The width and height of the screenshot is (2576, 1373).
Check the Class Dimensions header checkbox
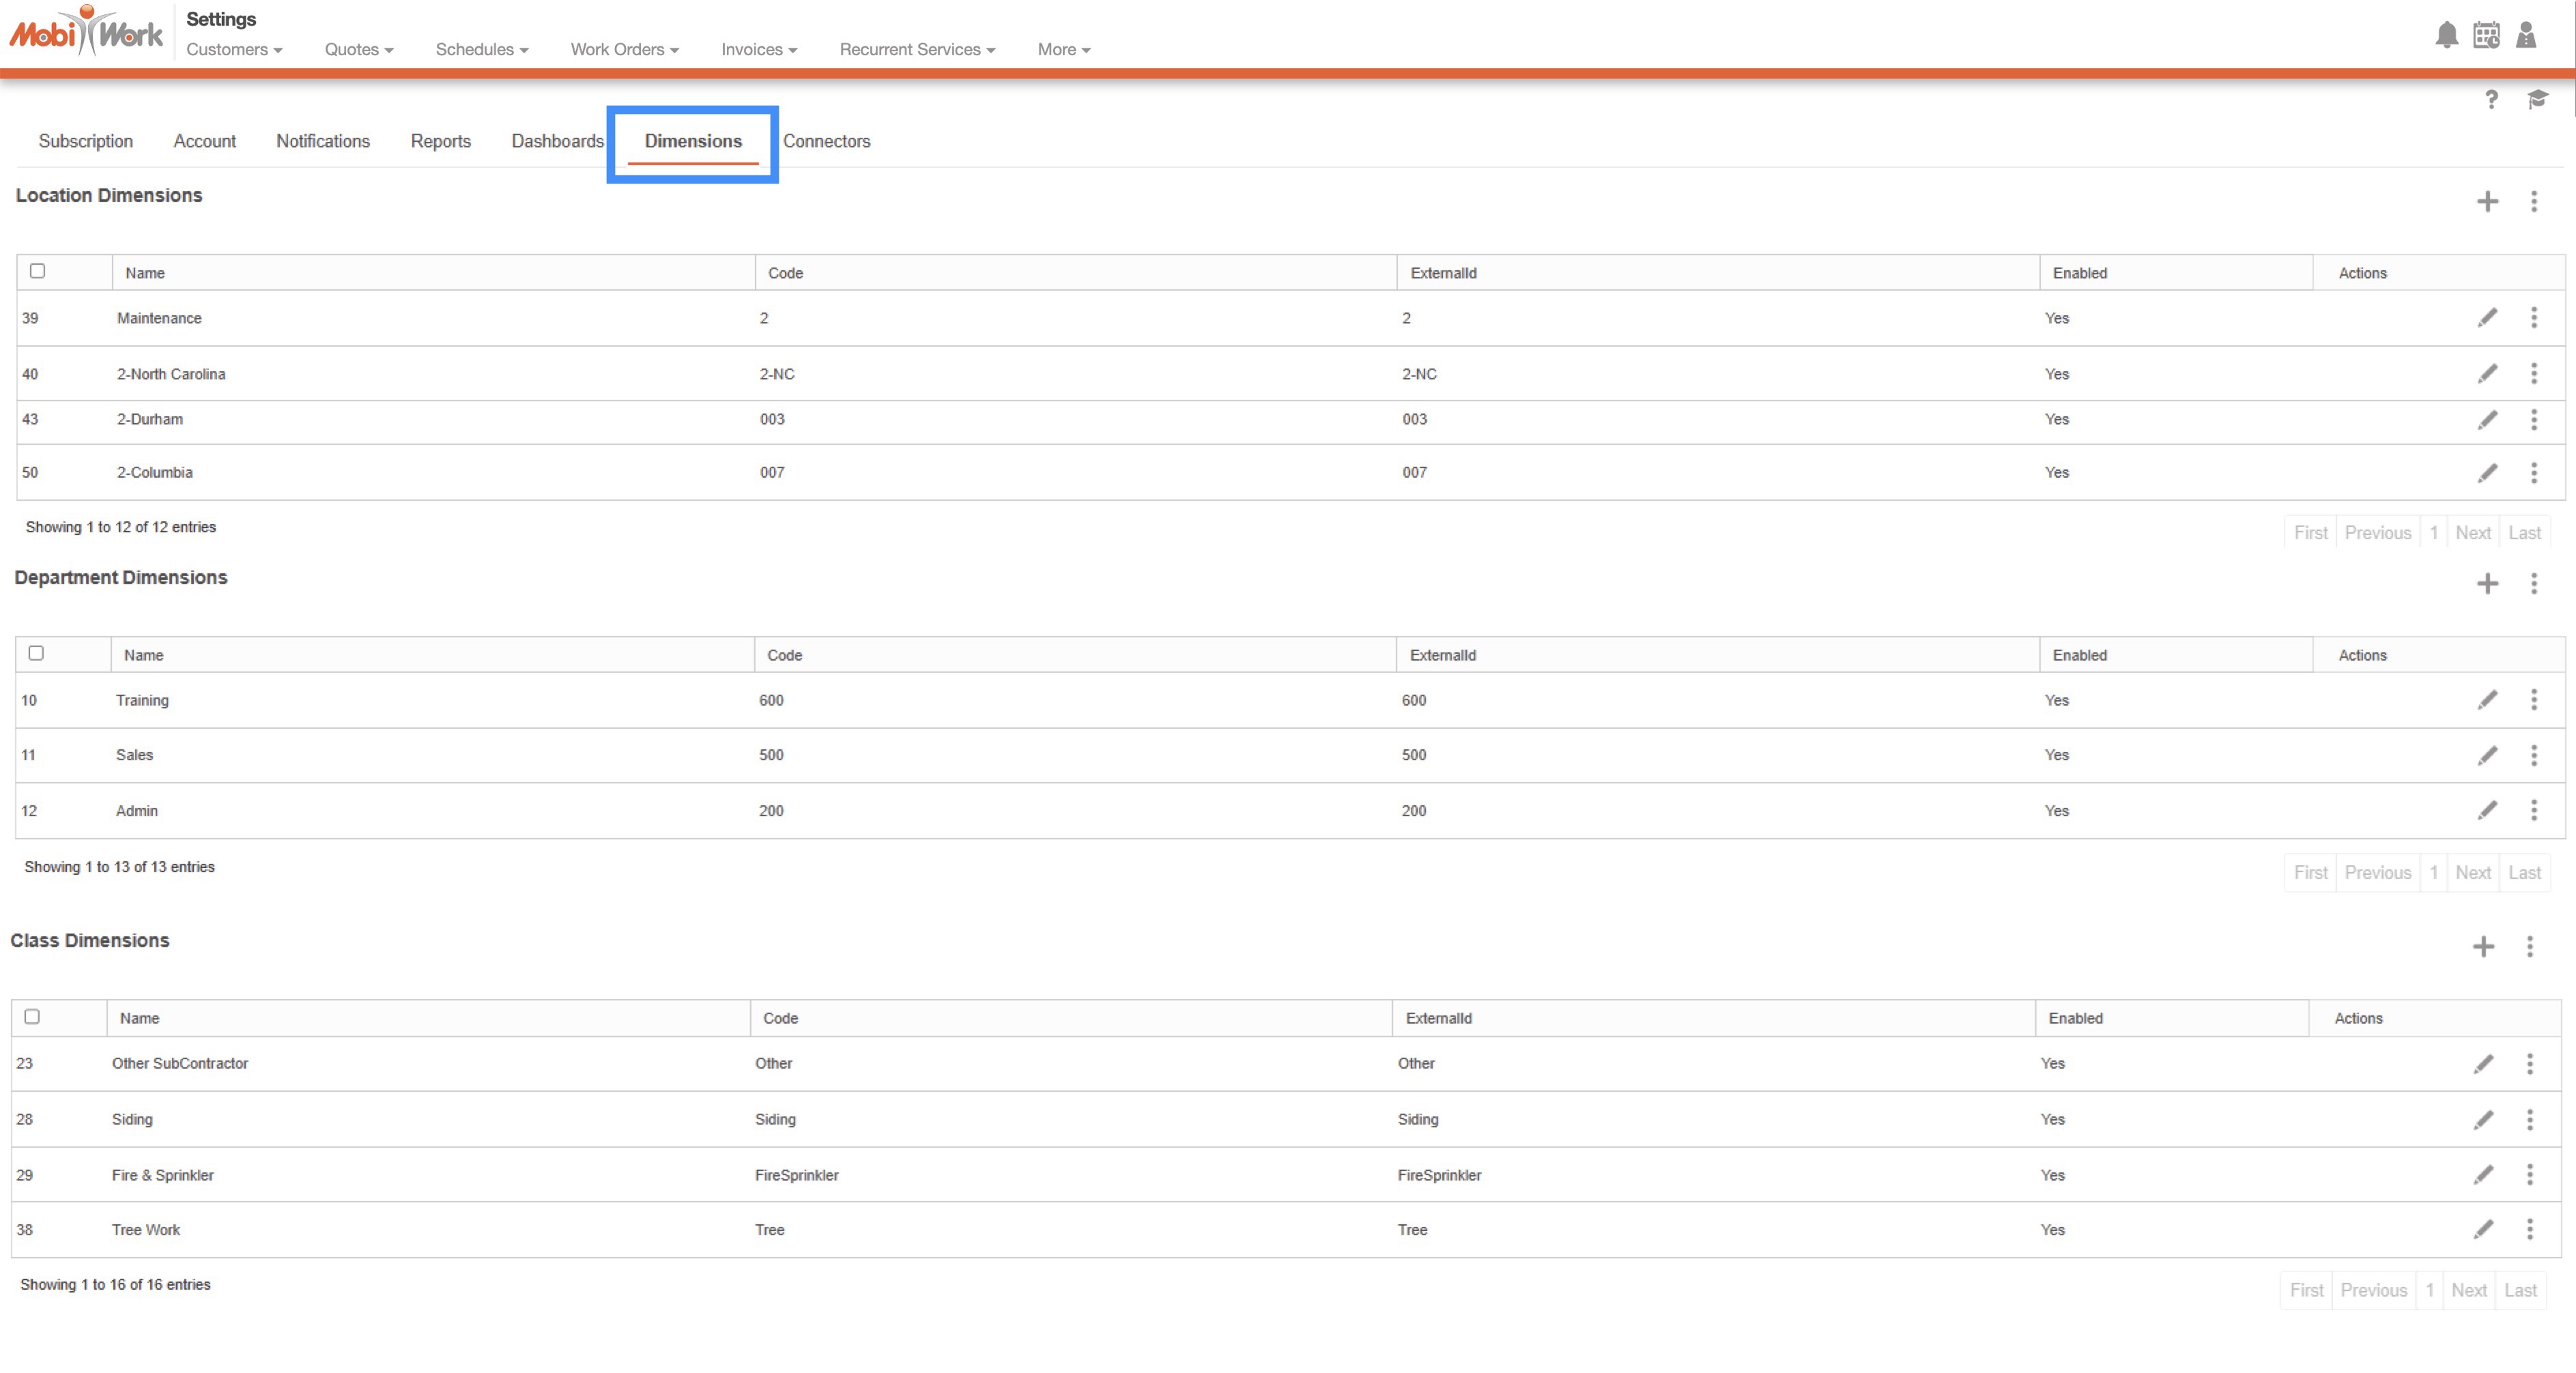[32, 1016]
